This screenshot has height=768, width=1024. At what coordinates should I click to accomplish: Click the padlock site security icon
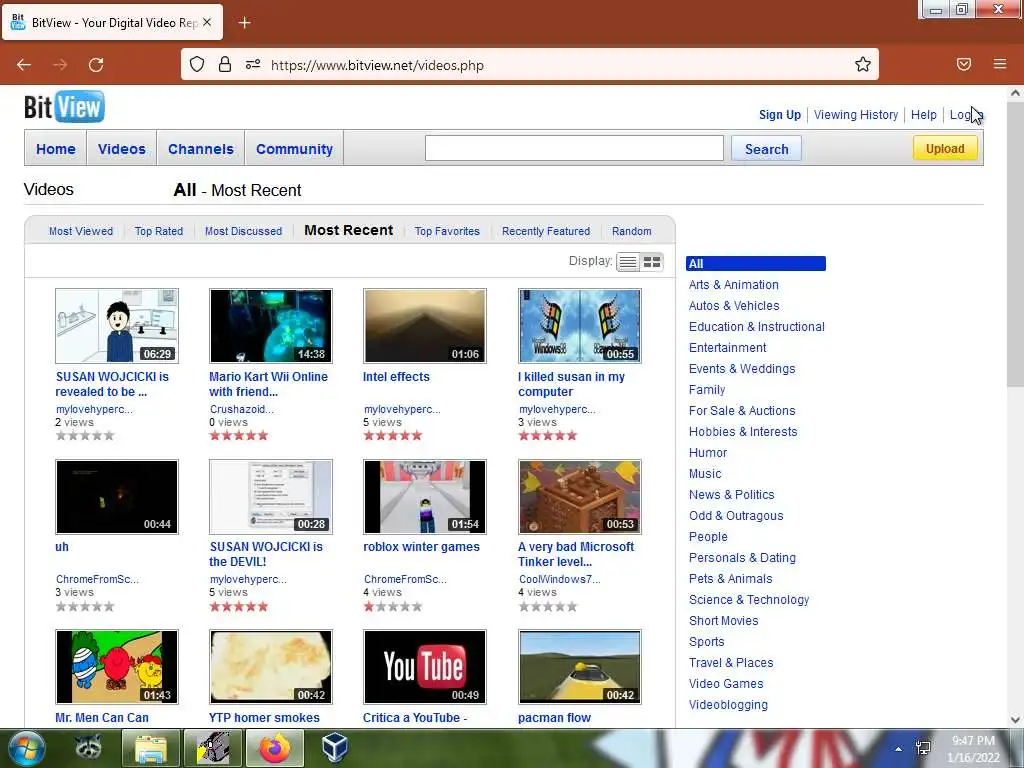click(225, 65)
